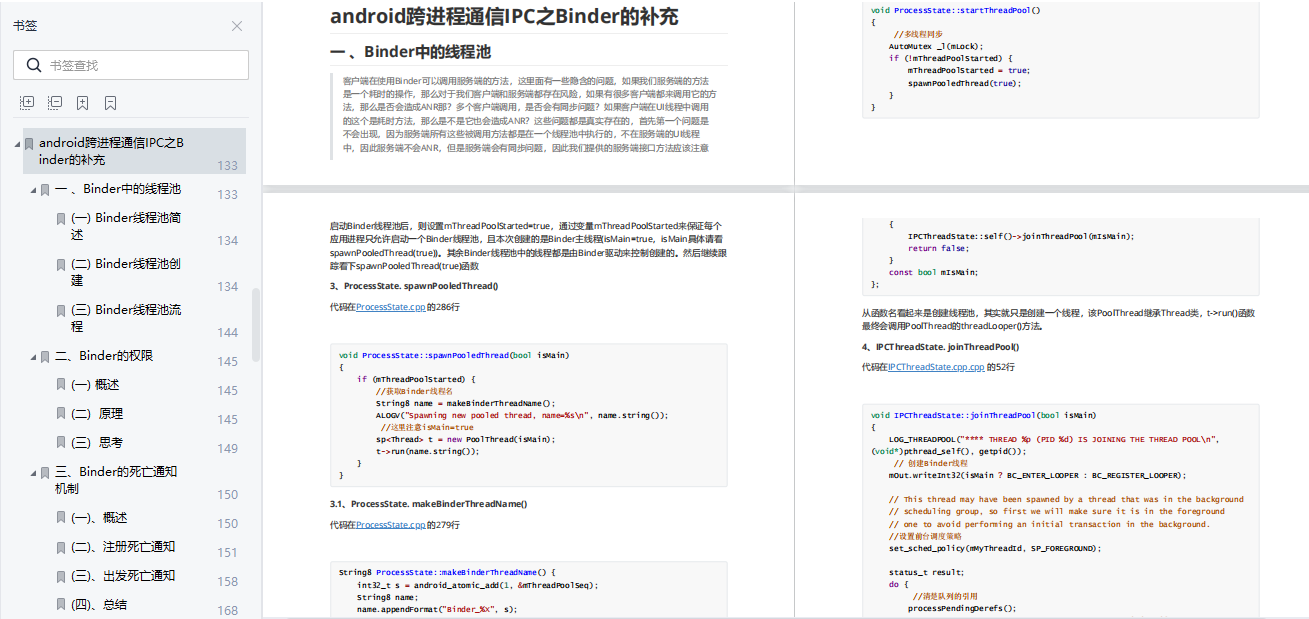Click bookmark icon beside (一) Binder线程池简述
This screenshot has width=1309, height=619.
pyautogui.click(x=60, y=218)
